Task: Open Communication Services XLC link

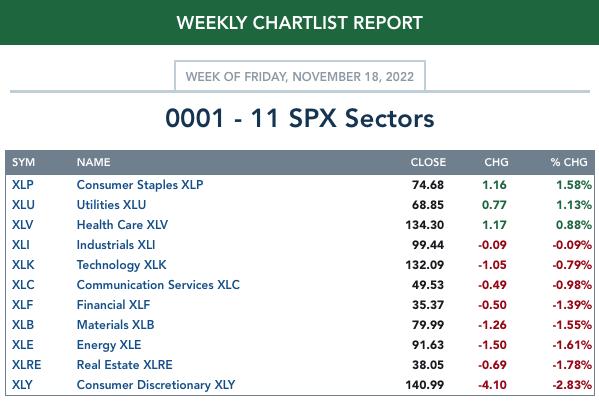Action: [158, 285]
